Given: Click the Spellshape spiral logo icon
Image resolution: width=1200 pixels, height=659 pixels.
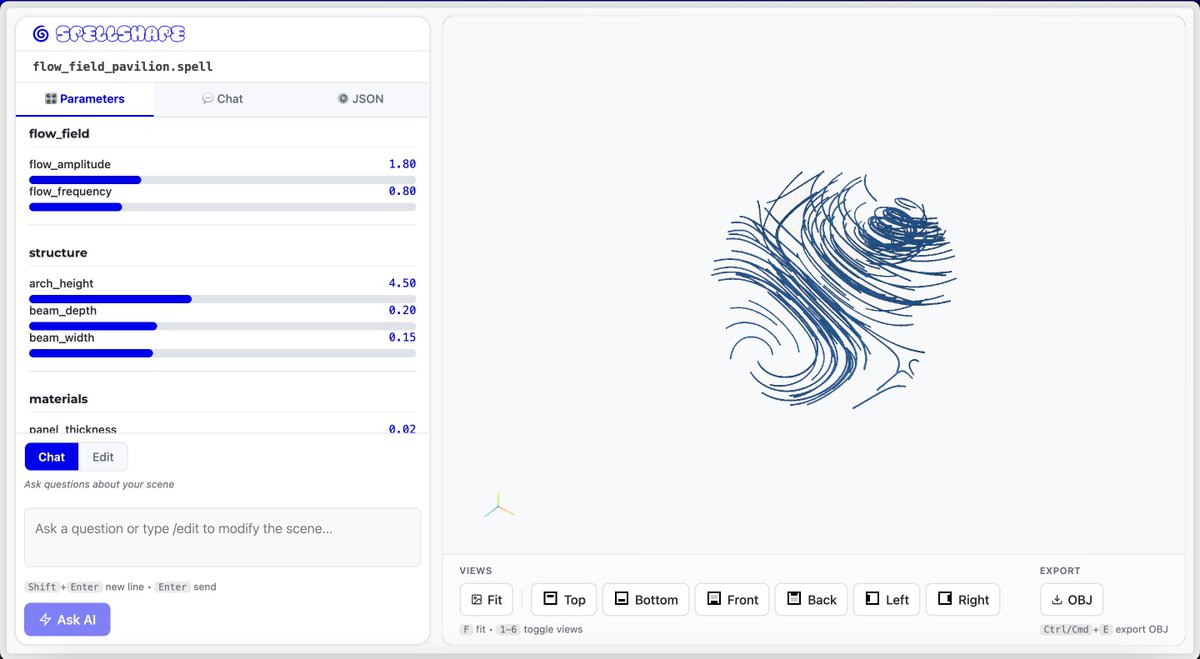Looking at the screenshot, I should point(41,34).
